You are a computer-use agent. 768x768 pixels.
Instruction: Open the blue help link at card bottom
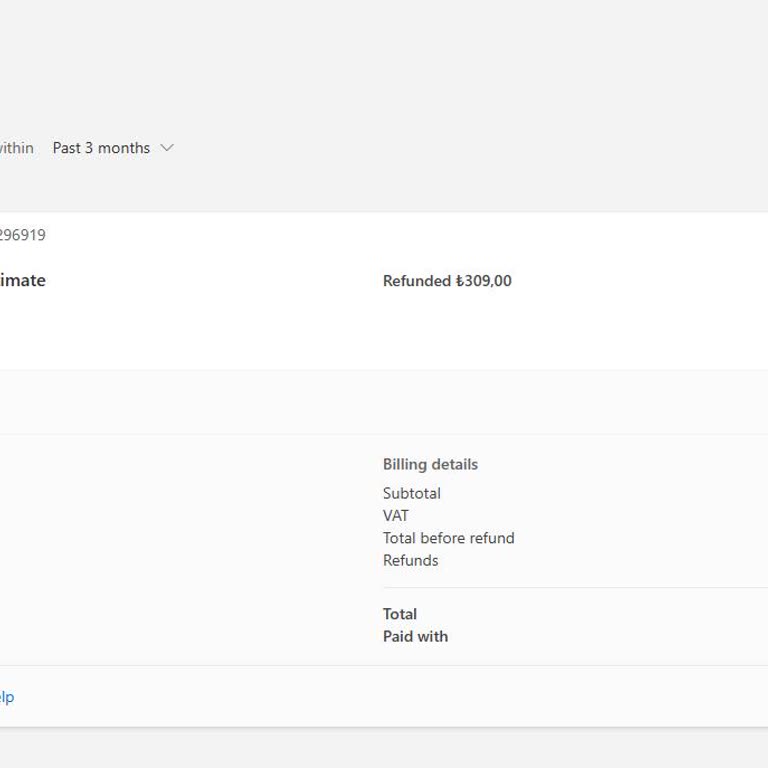point(6,697)
